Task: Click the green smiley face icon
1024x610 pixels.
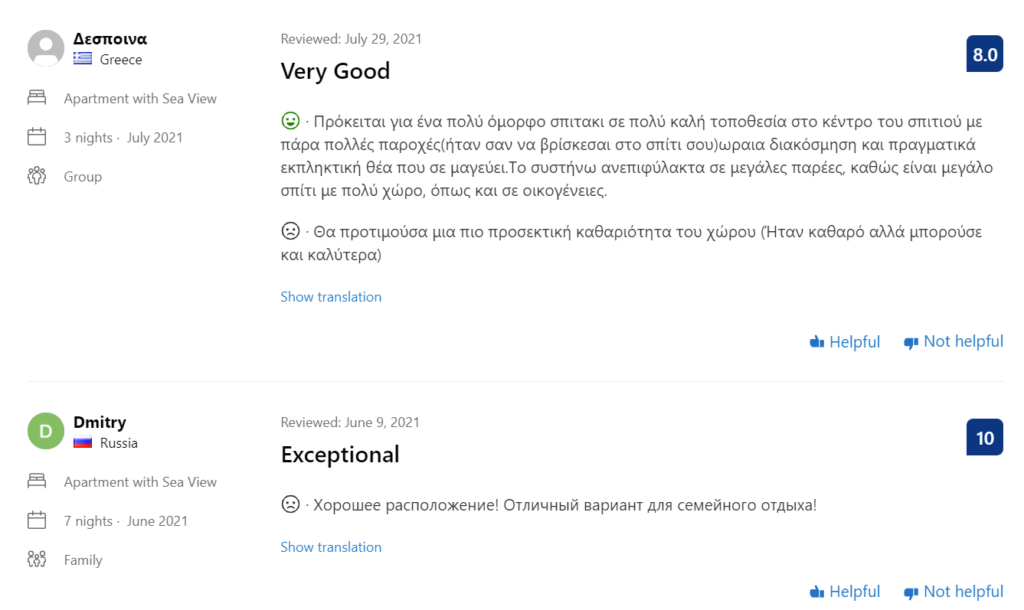Action: (291, 122)
